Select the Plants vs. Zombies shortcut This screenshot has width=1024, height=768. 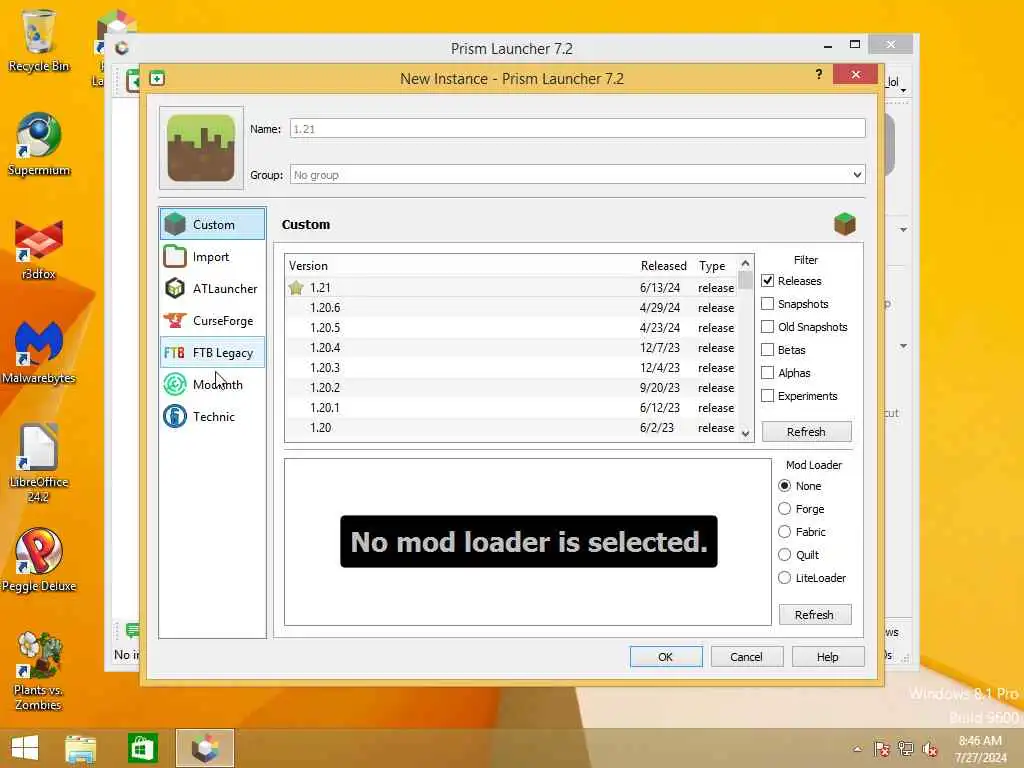click(x=39, y=671)
